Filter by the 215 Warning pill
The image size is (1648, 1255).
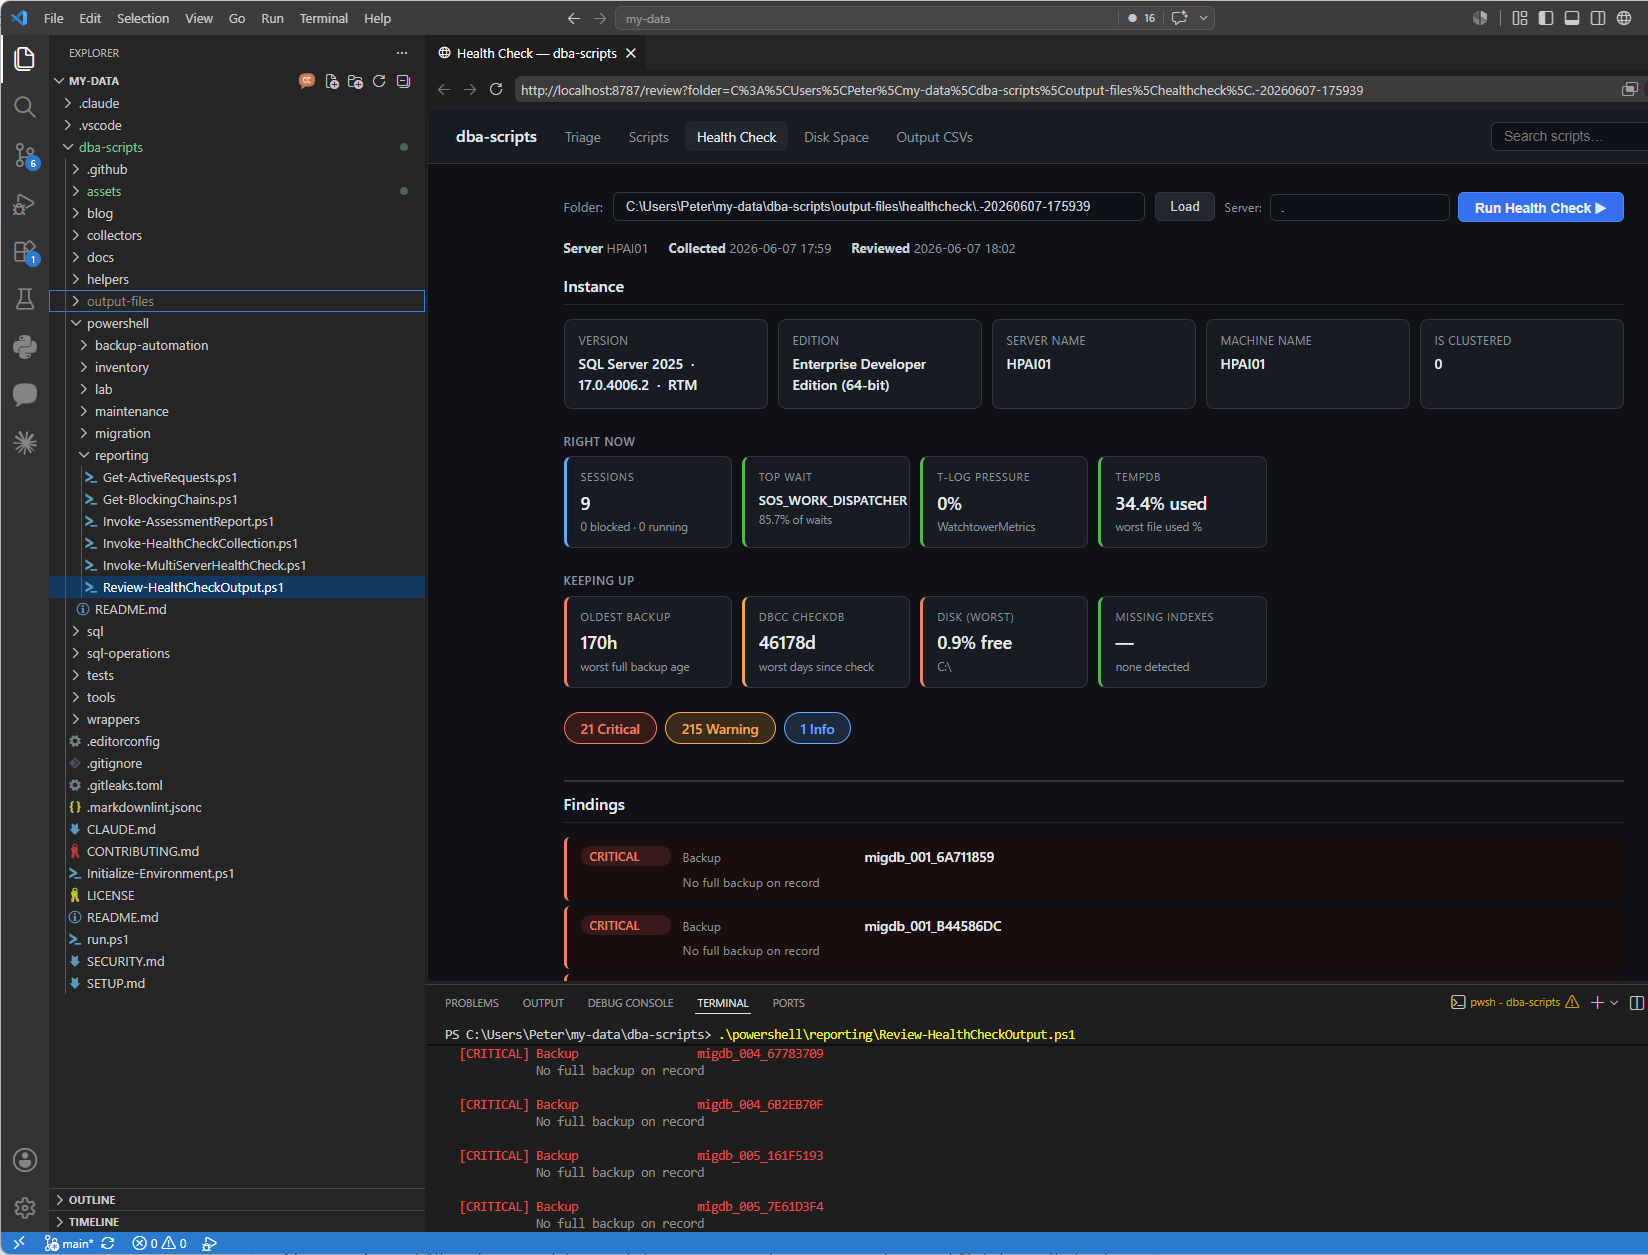tap(720, 729)
